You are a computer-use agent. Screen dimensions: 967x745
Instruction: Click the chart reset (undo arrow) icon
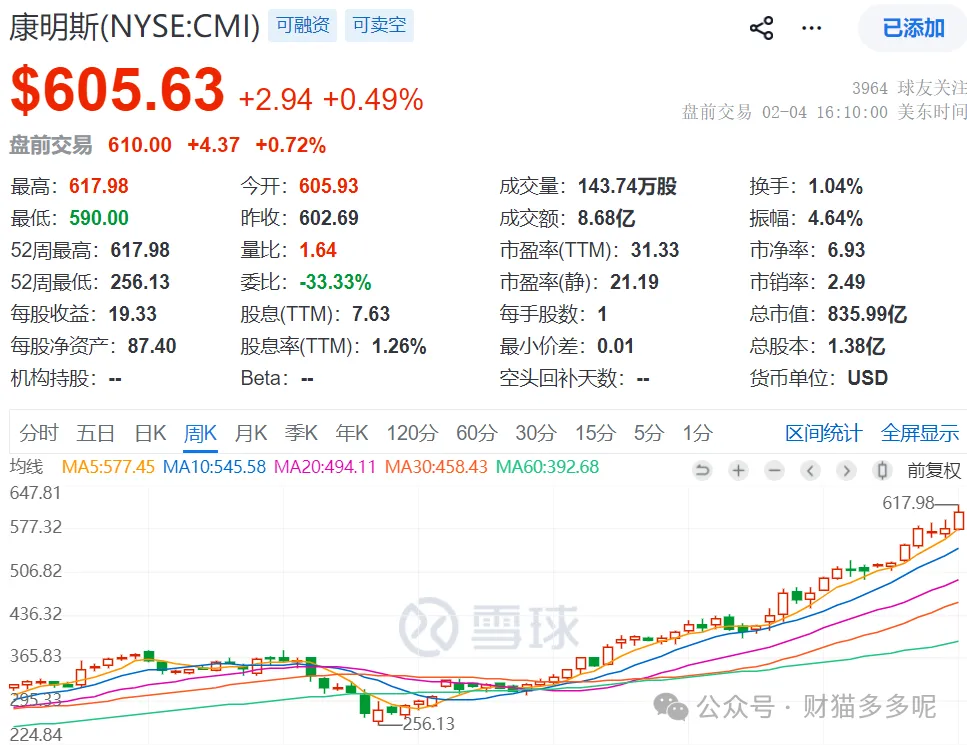click(x=702, y=471)
